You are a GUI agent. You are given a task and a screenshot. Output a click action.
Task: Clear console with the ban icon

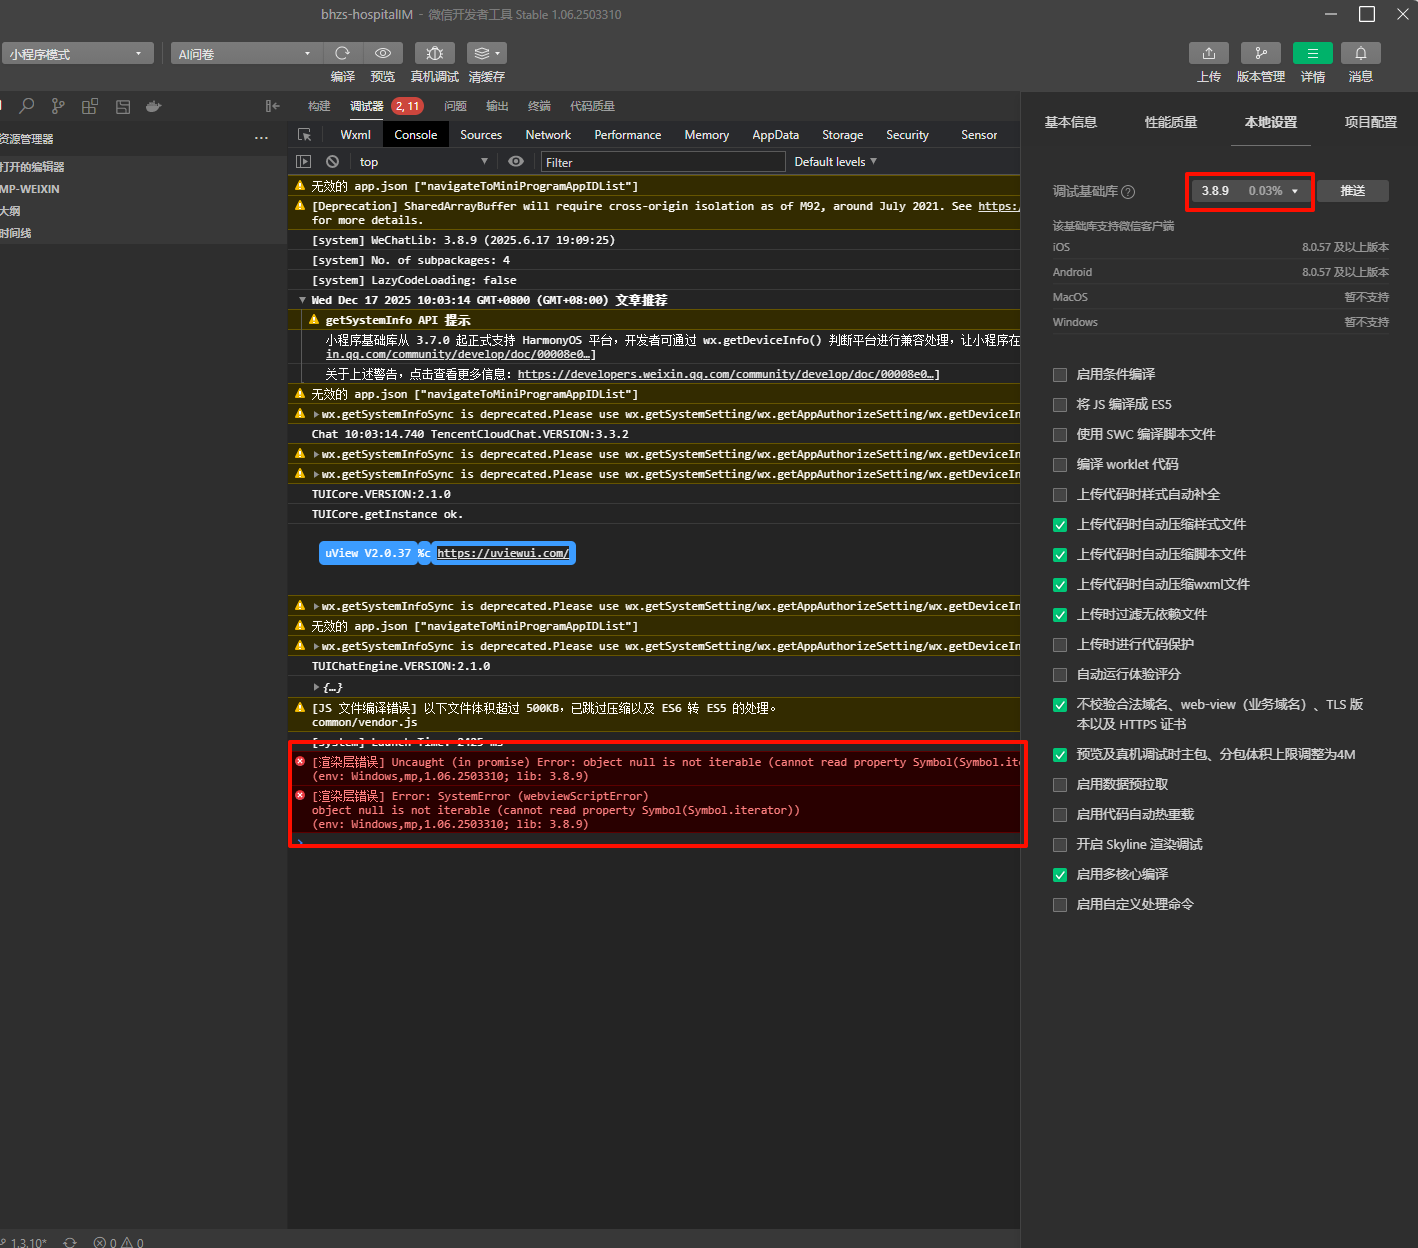pyautogui.click(x=332, y=162)
